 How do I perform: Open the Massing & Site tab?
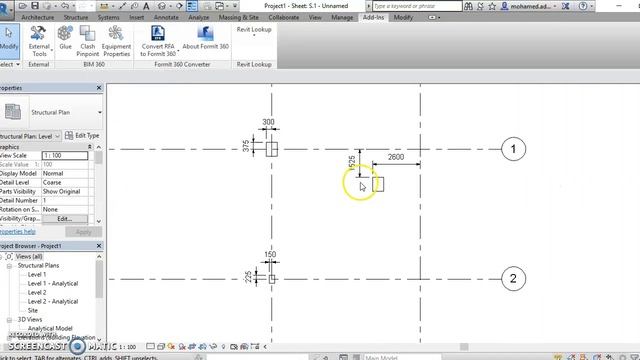[x=239, y=18]
